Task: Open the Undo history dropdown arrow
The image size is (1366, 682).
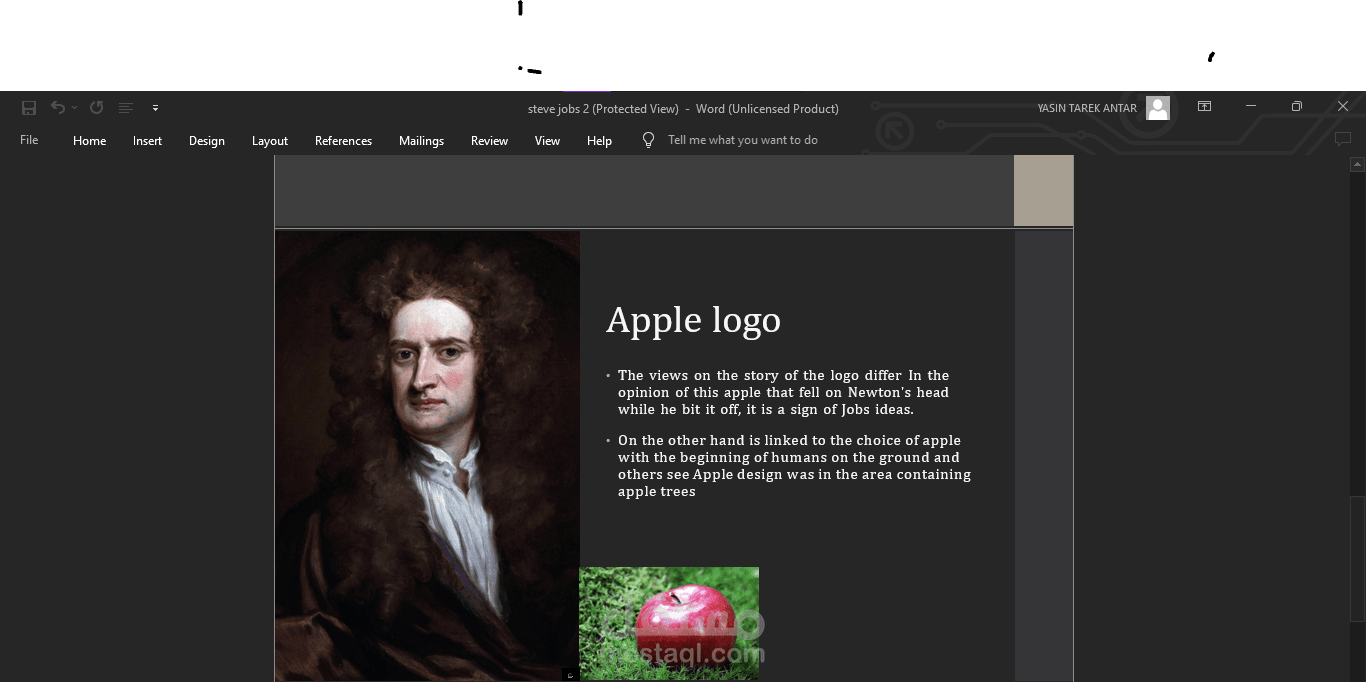Action: pyautogui.click(x=74, y=108)
